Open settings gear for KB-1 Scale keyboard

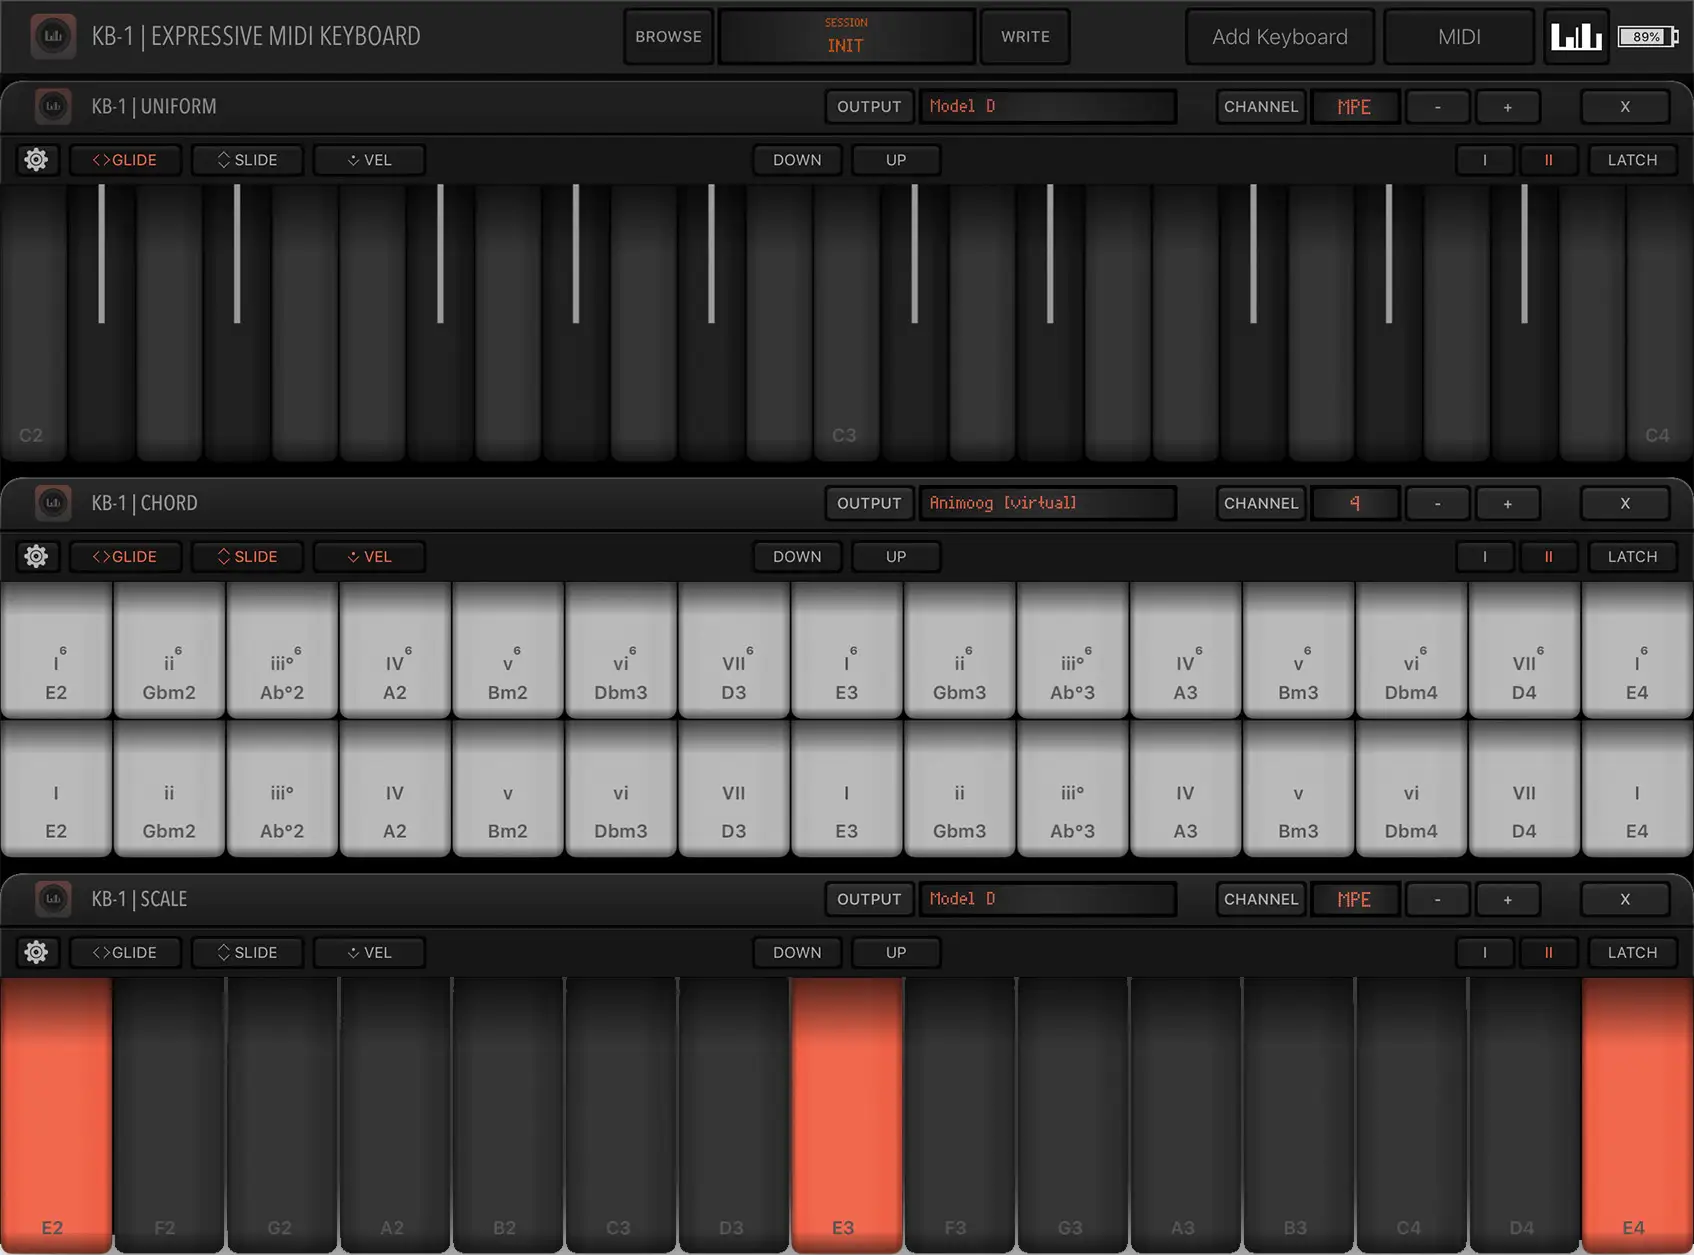point(36,953)
